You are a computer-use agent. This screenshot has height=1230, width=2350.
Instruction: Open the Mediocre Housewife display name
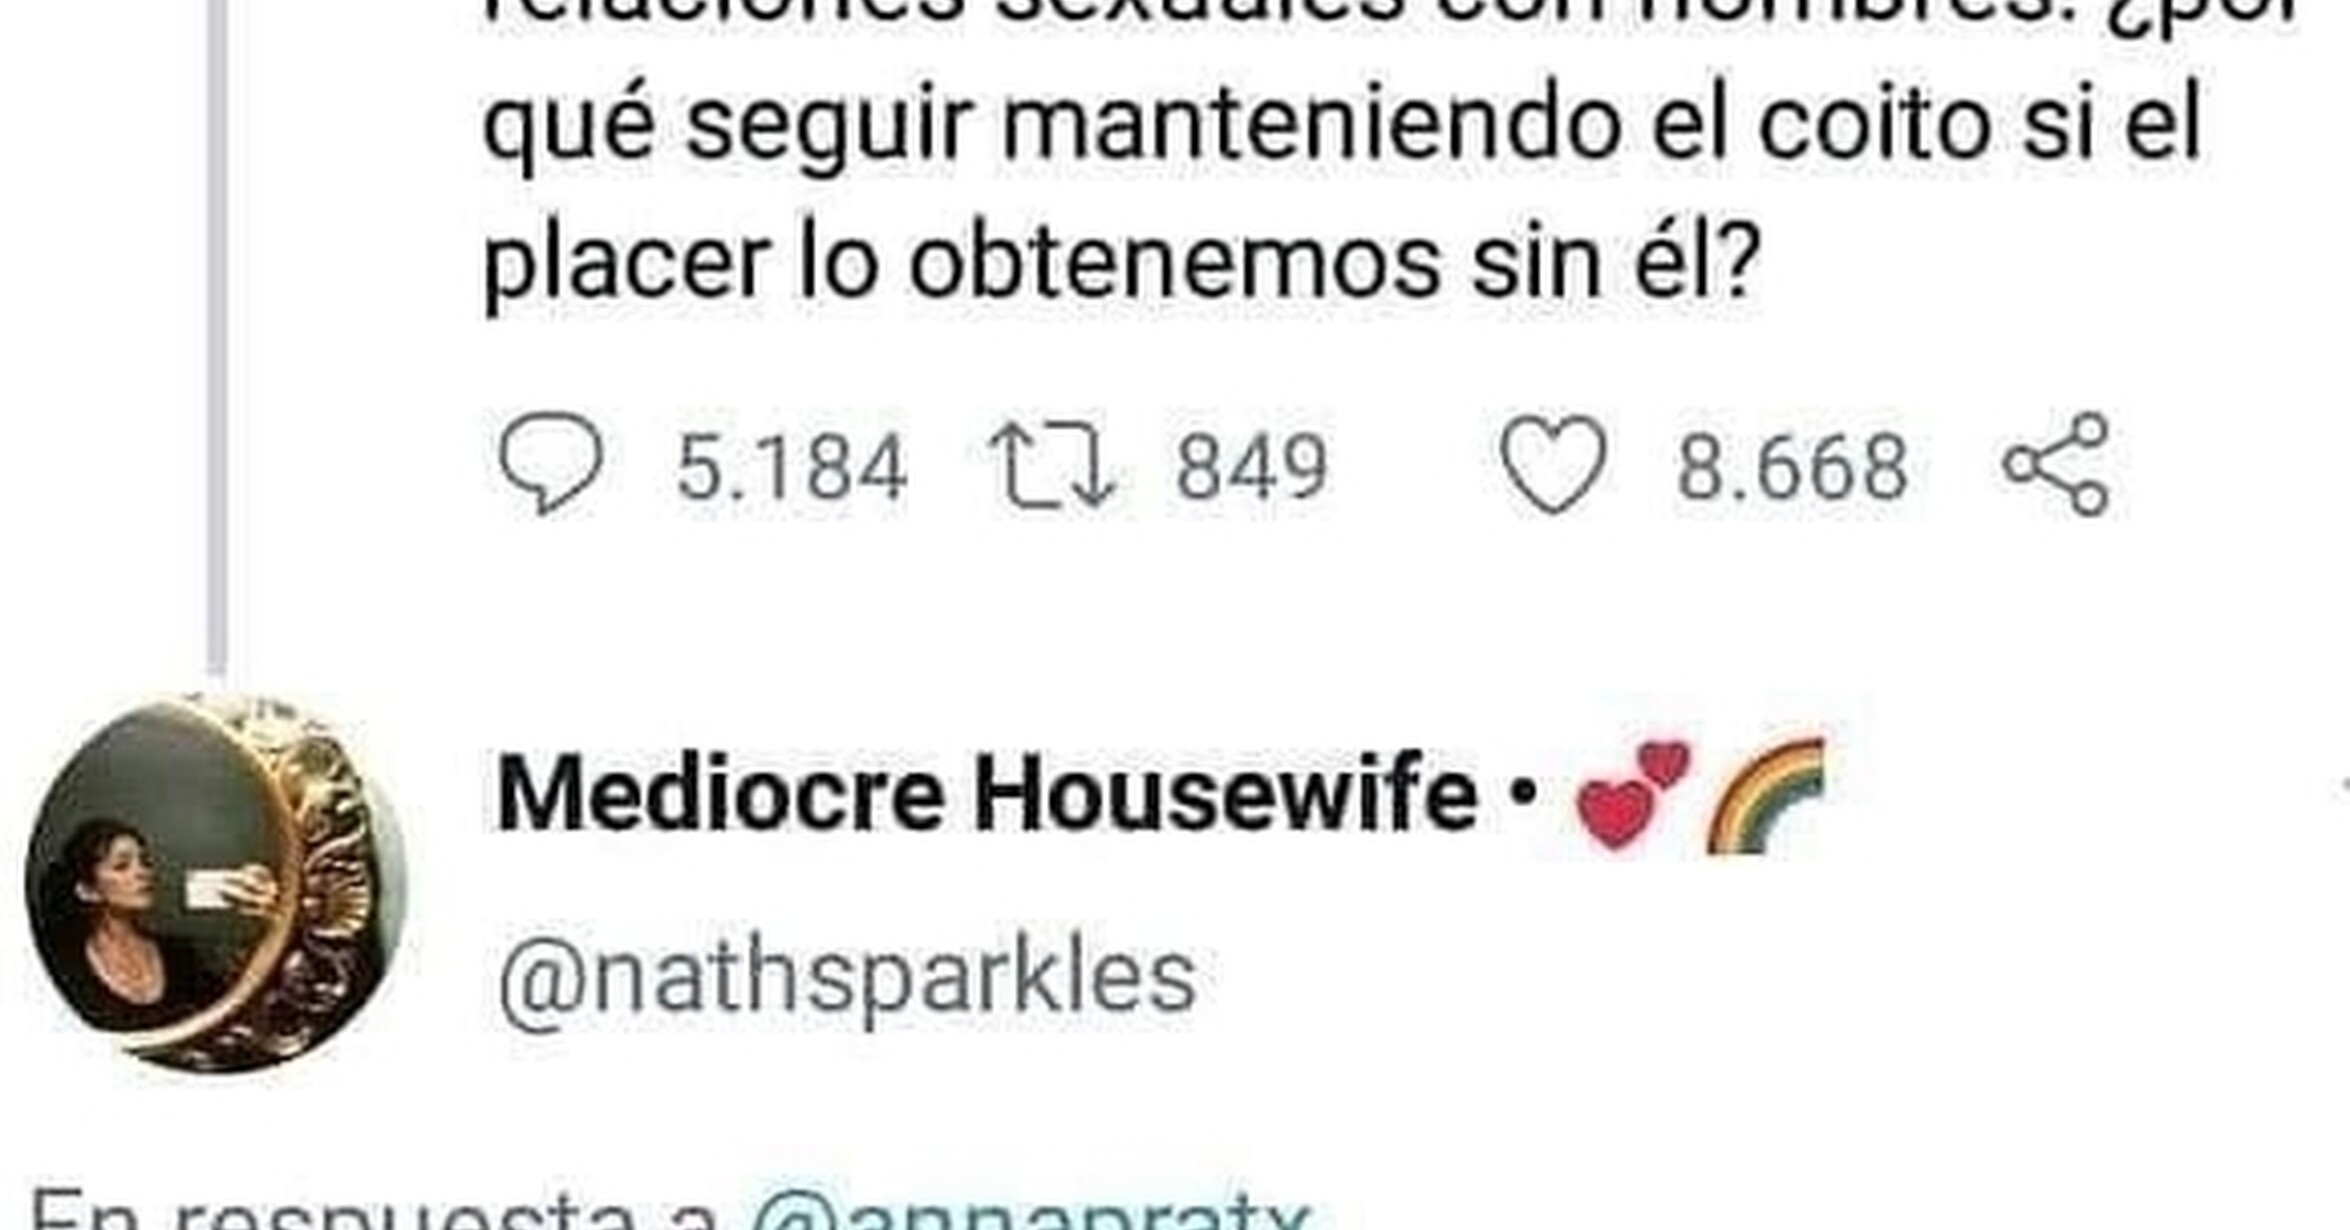[986, 794]
